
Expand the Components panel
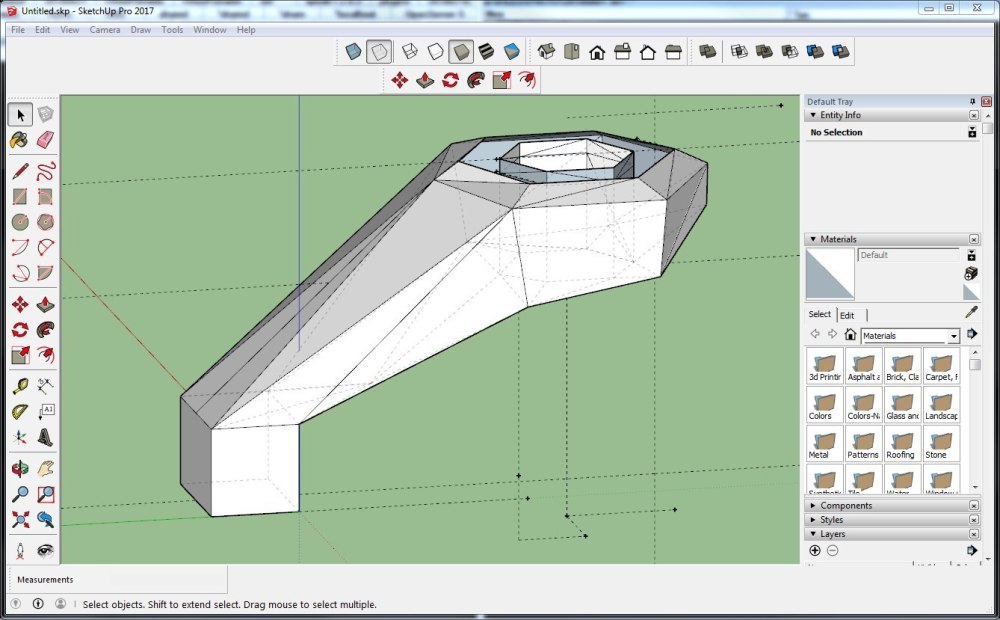click(x=813, y=505)
